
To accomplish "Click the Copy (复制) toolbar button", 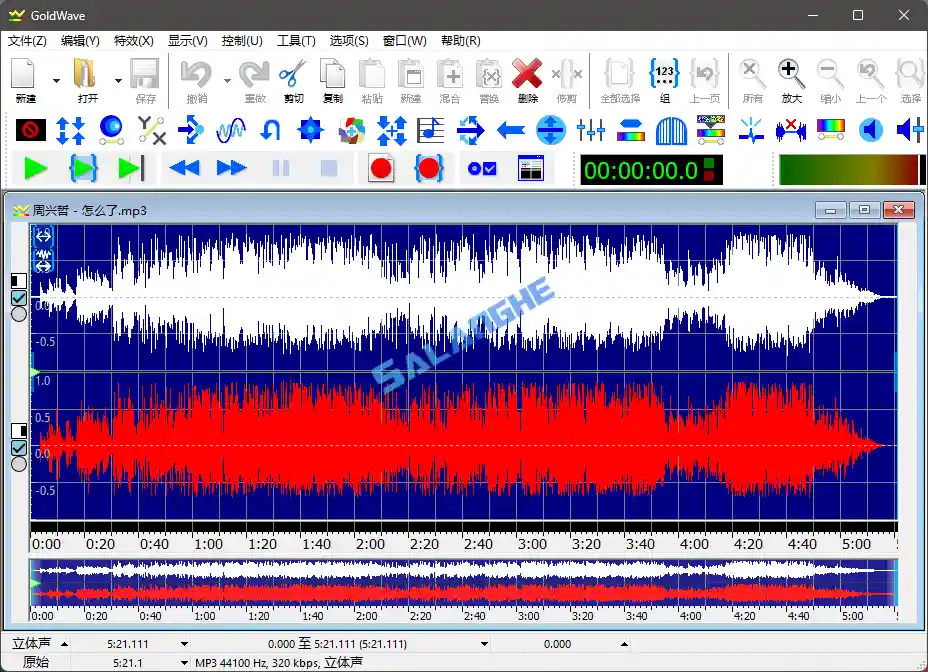I will 332,78.
